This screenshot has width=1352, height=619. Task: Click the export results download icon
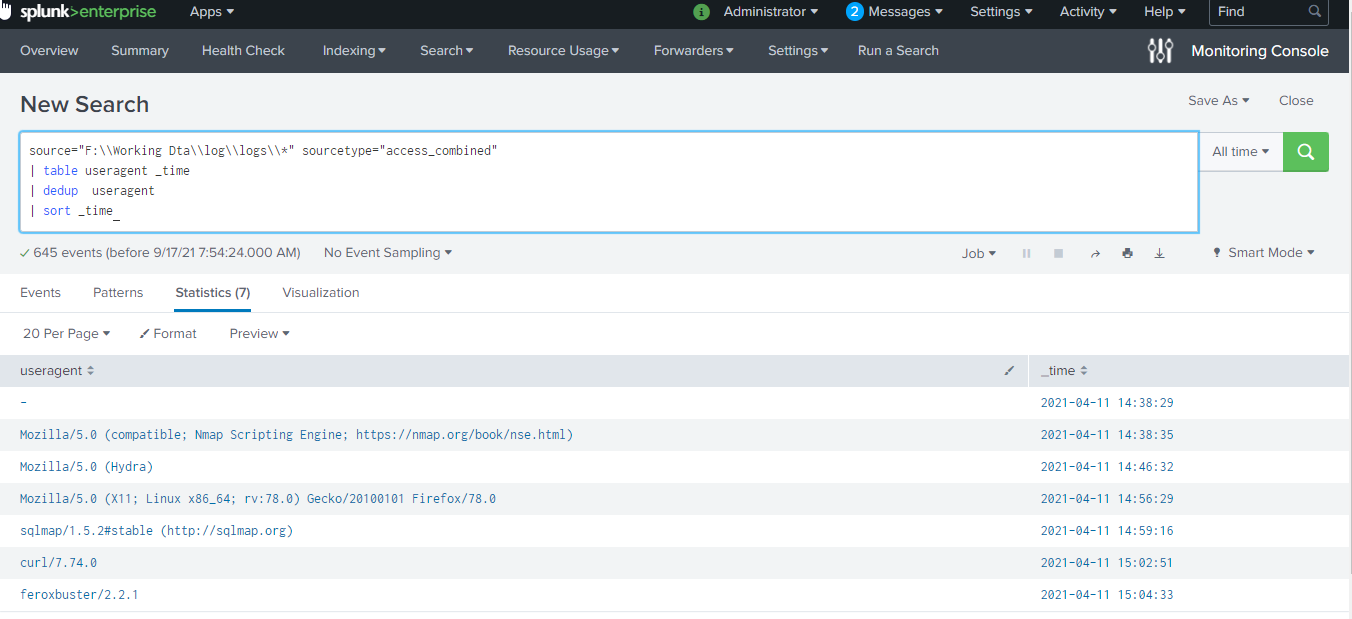pos(1159,253)
